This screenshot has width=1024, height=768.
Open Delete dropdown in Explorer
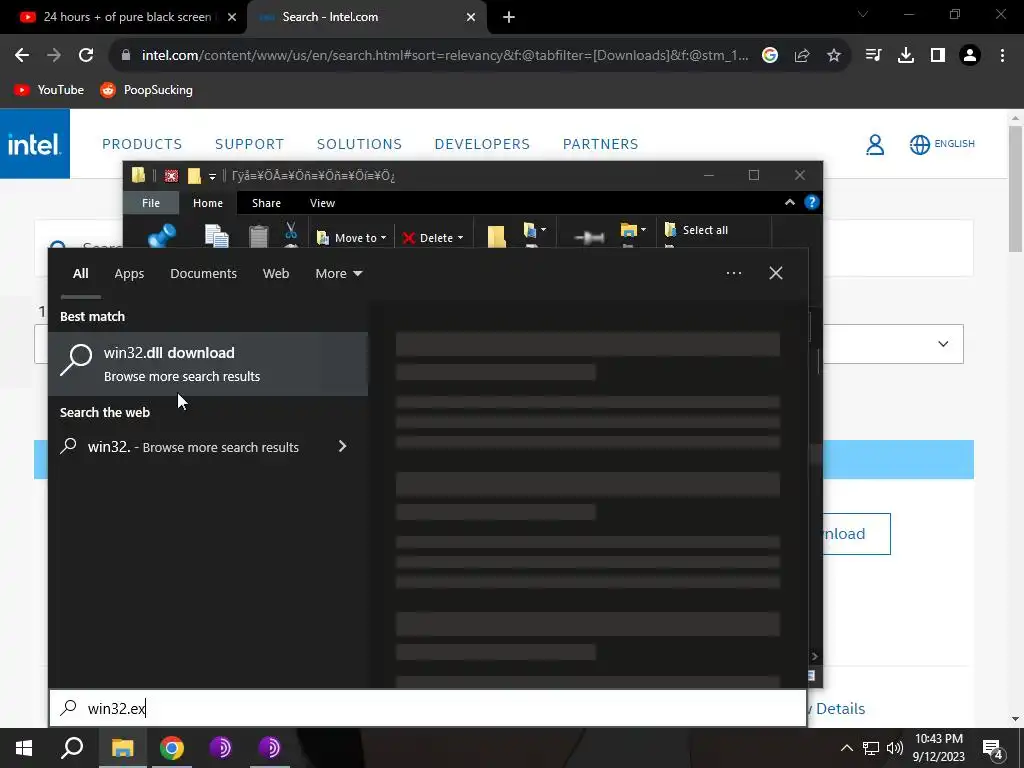coord(432,238)
